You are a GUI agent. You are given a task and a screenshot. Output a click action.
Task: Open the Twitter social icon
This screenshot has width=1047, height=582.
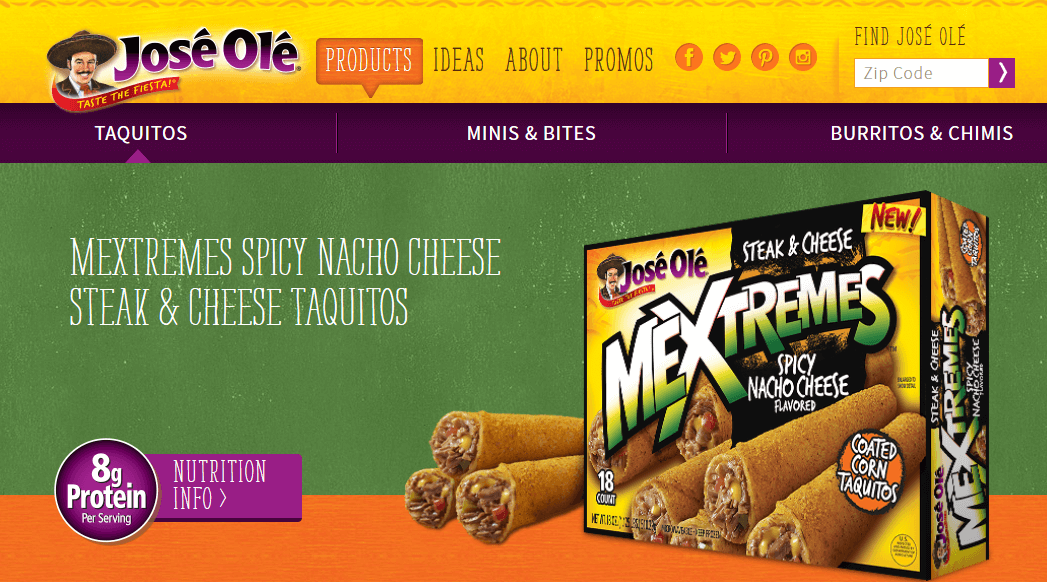point(726,57)
